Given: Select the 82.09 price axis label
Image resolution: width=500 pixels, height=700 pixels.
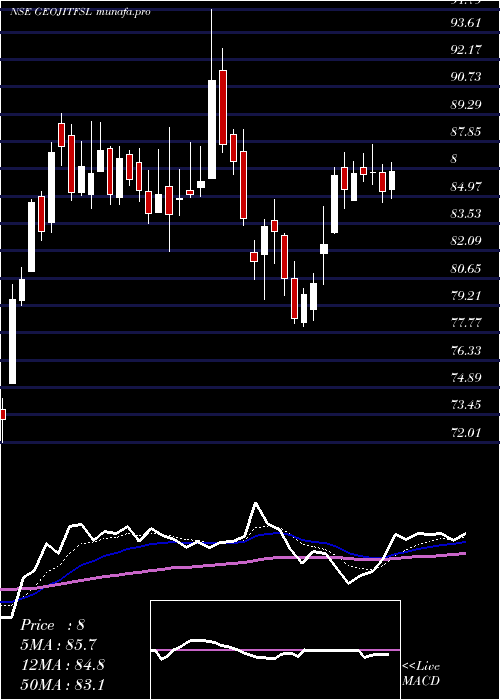Looking at the screenshot, I should pyautogui.click(x=466, y=241).
